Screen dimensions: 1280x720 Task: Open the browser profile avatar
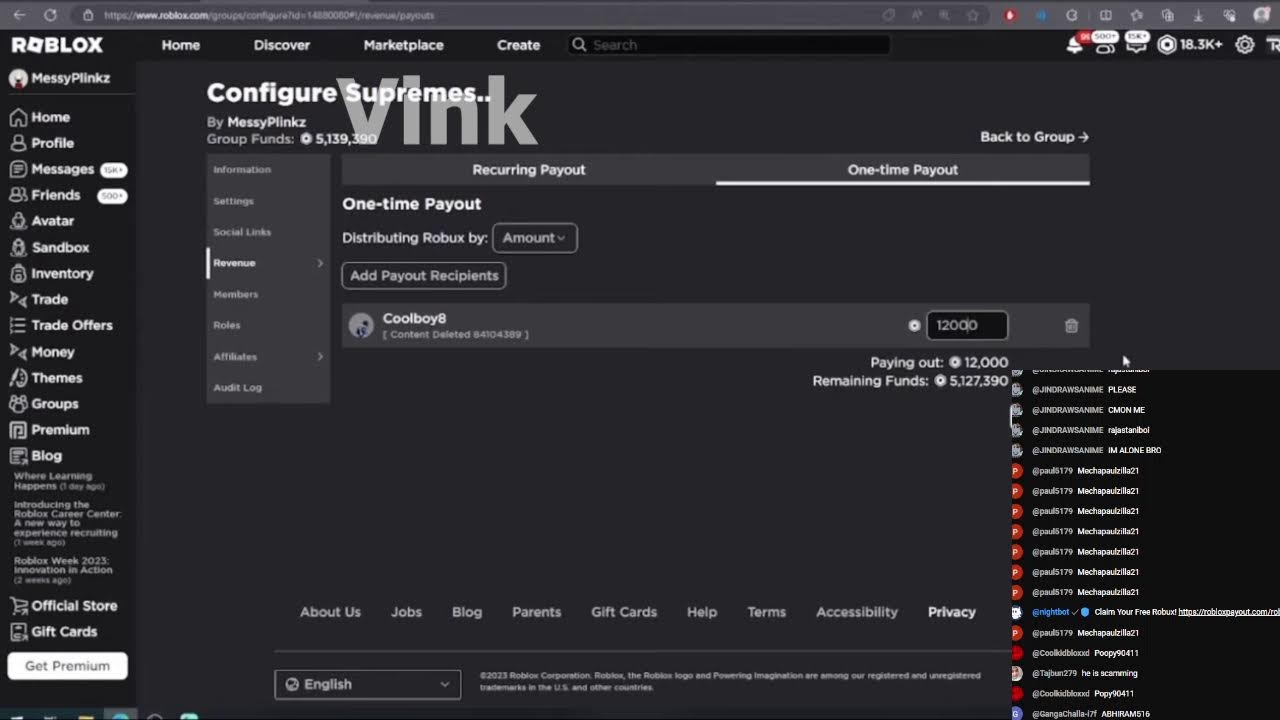[1262, 15]
